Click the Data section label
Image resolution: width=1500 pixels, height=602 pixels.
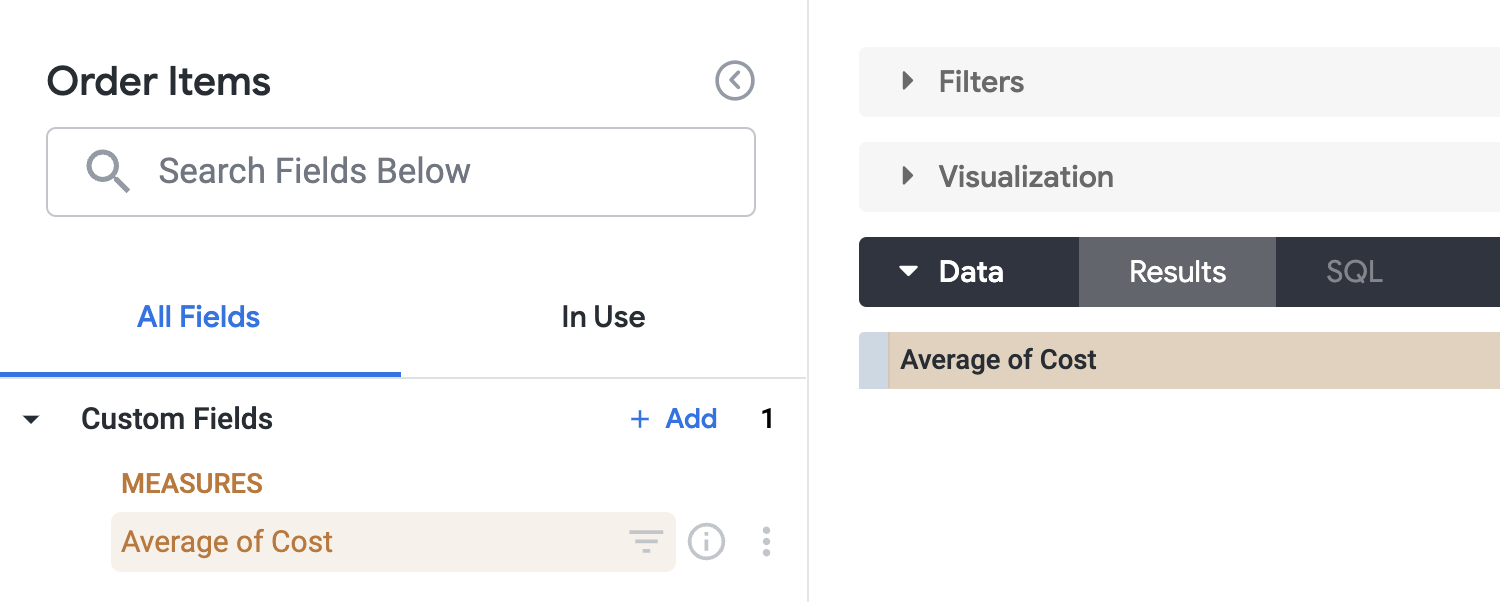click(968, 271)
